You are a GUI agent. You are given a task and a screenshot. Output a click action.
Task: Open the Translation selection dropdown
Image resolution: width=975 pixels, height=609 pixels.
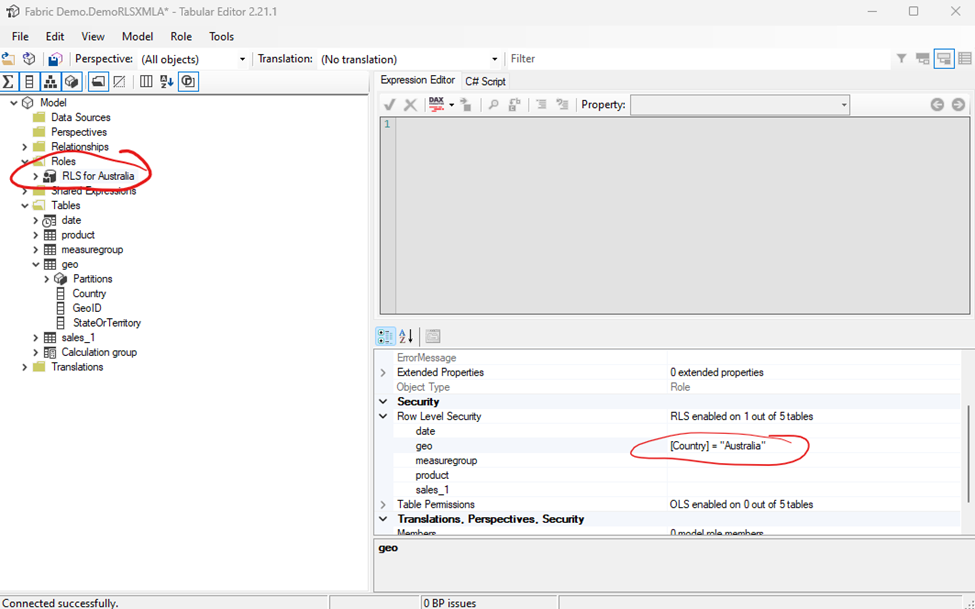click(494, 58)
